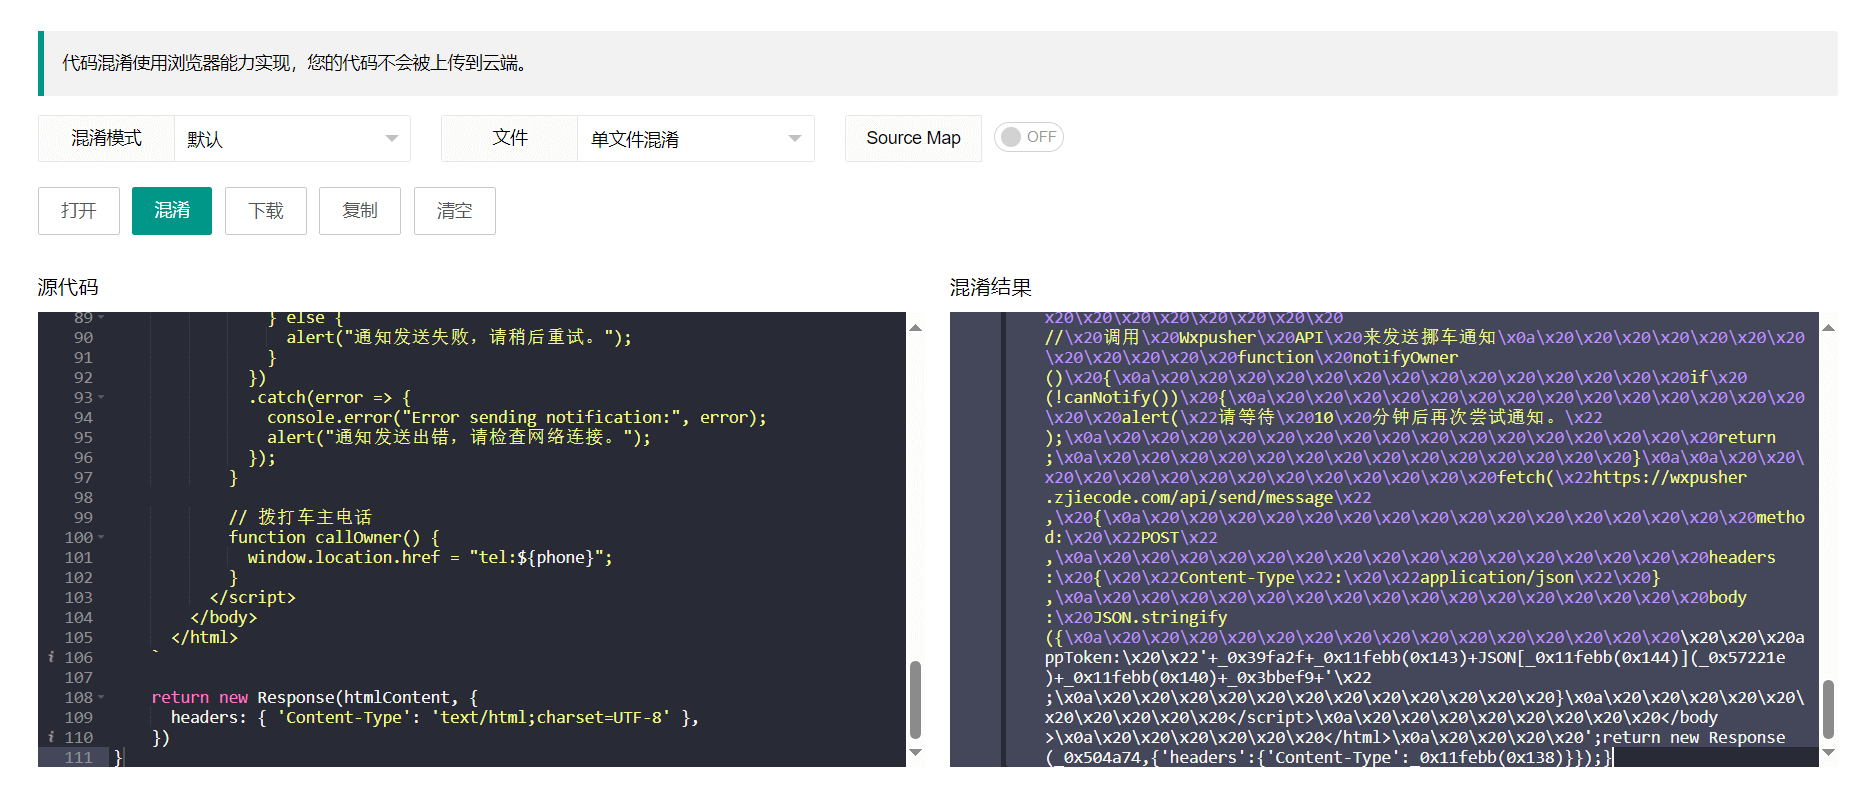Download result using the 下载 button
Image resolution: width=1869 pixels, height=800 pixels.
click(266, 211)
